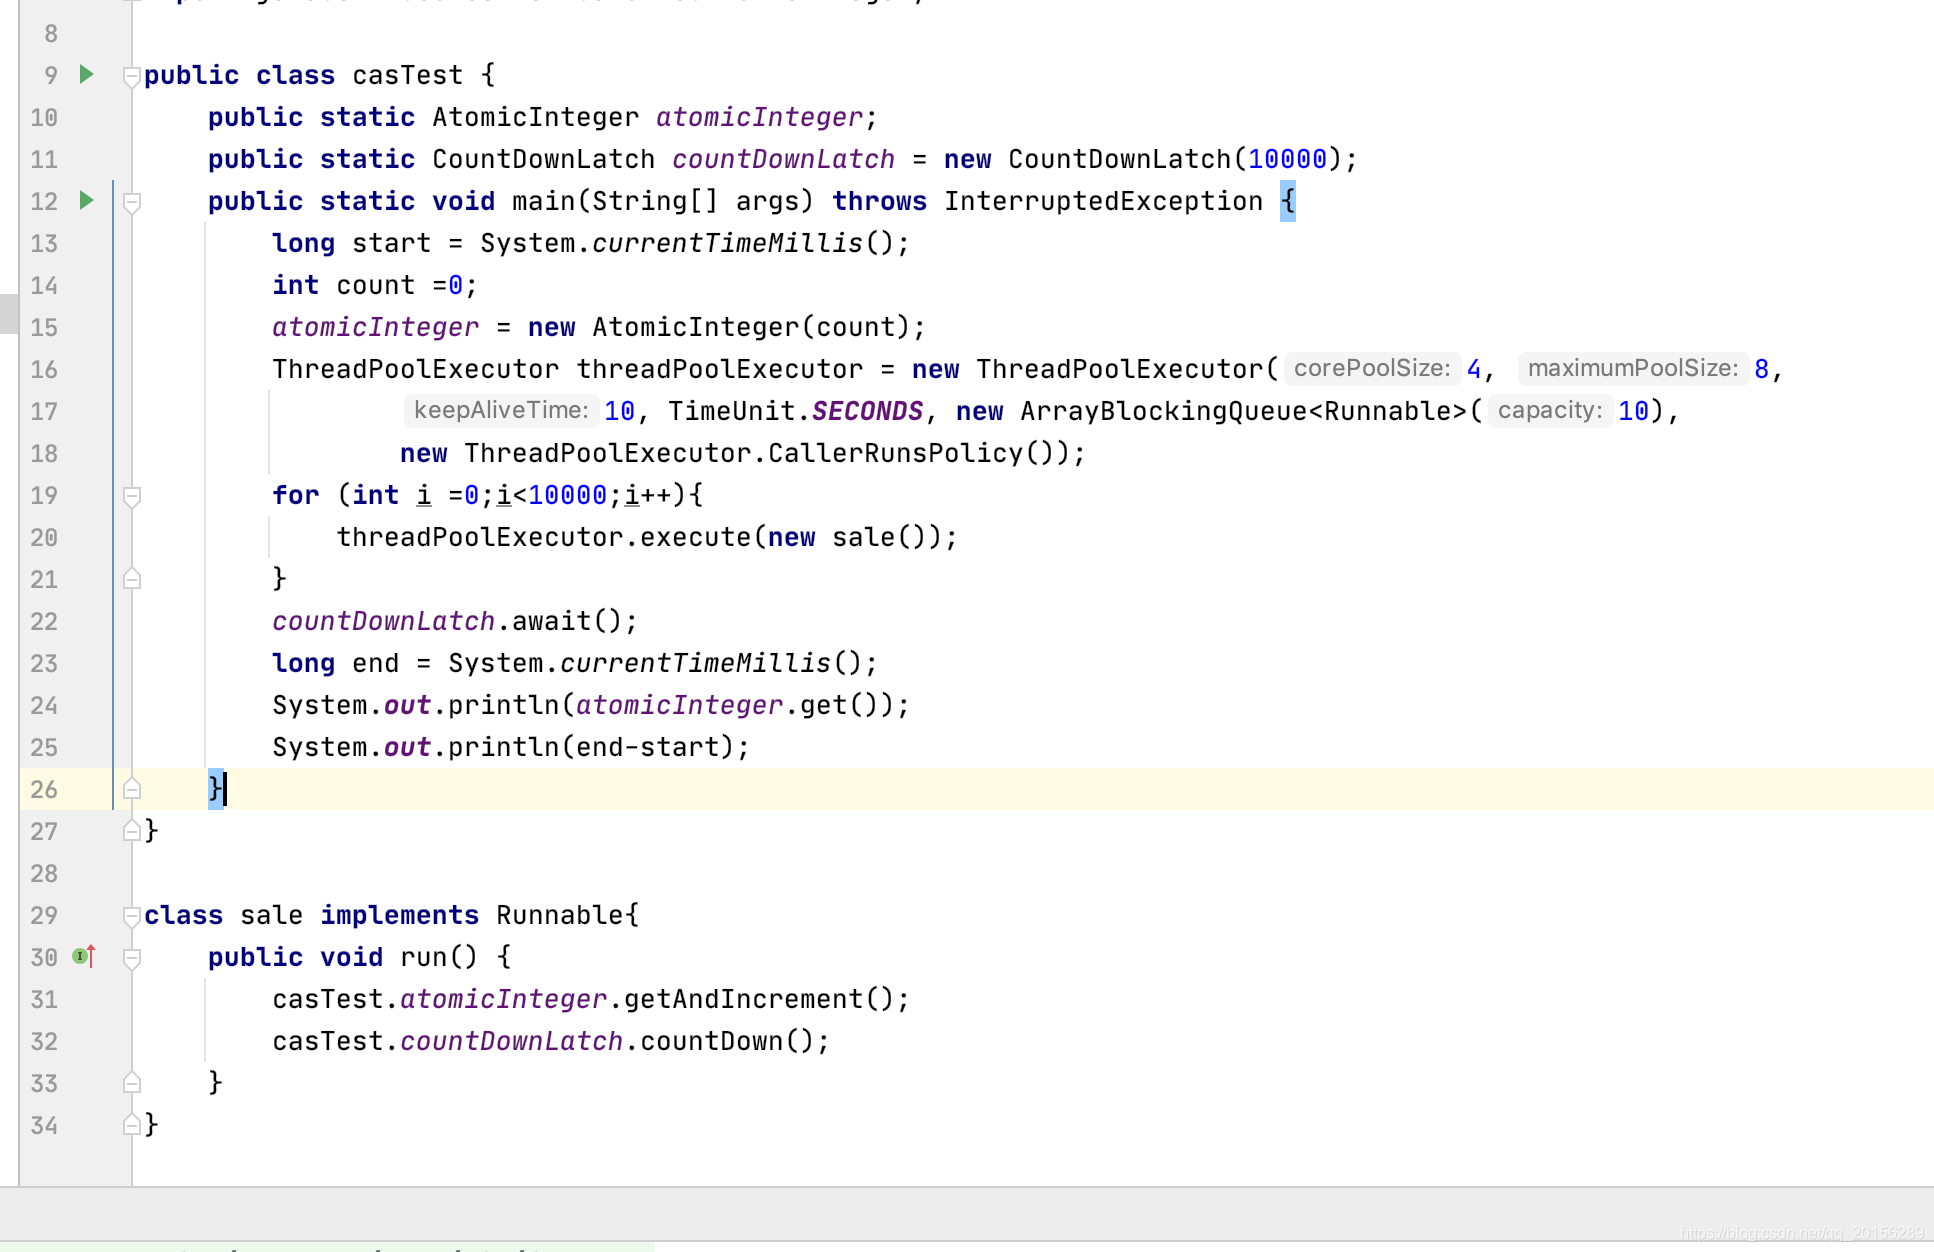Collapse the for loop fold marker

(x=131, y=496)
